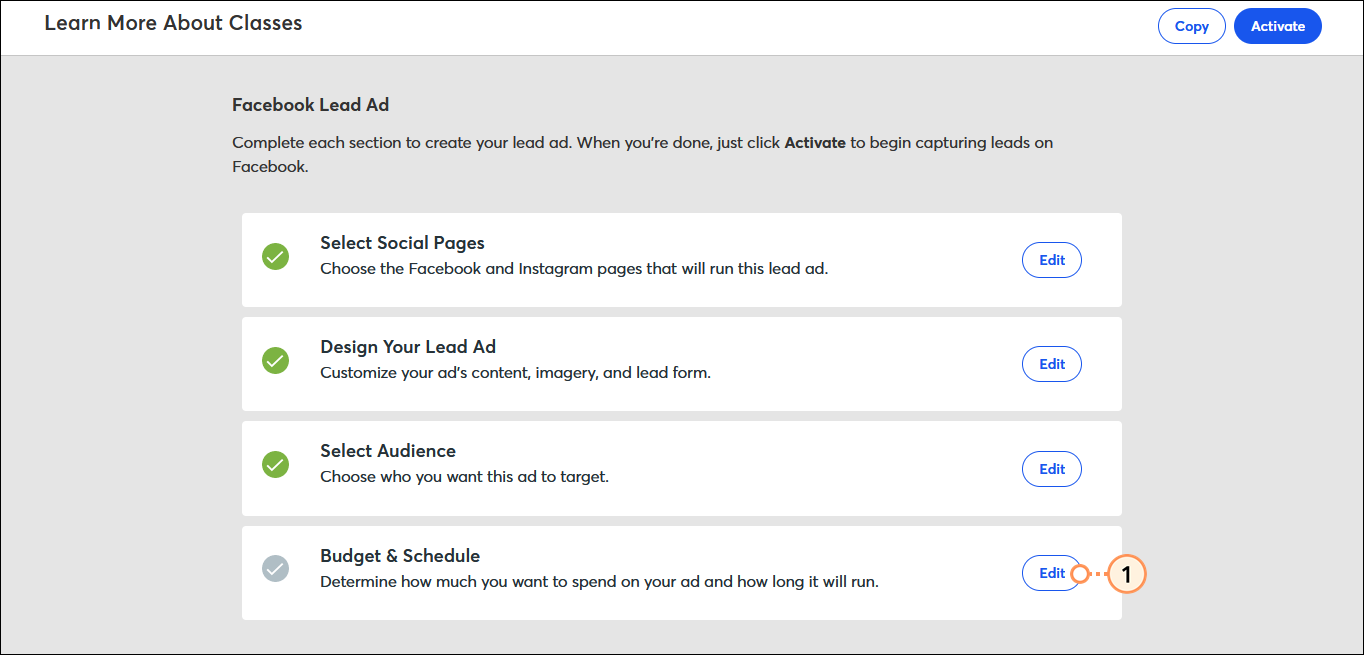Click the 'Budget & Schedule' heading
The image size is (1364, 655).
coord(400,556)
